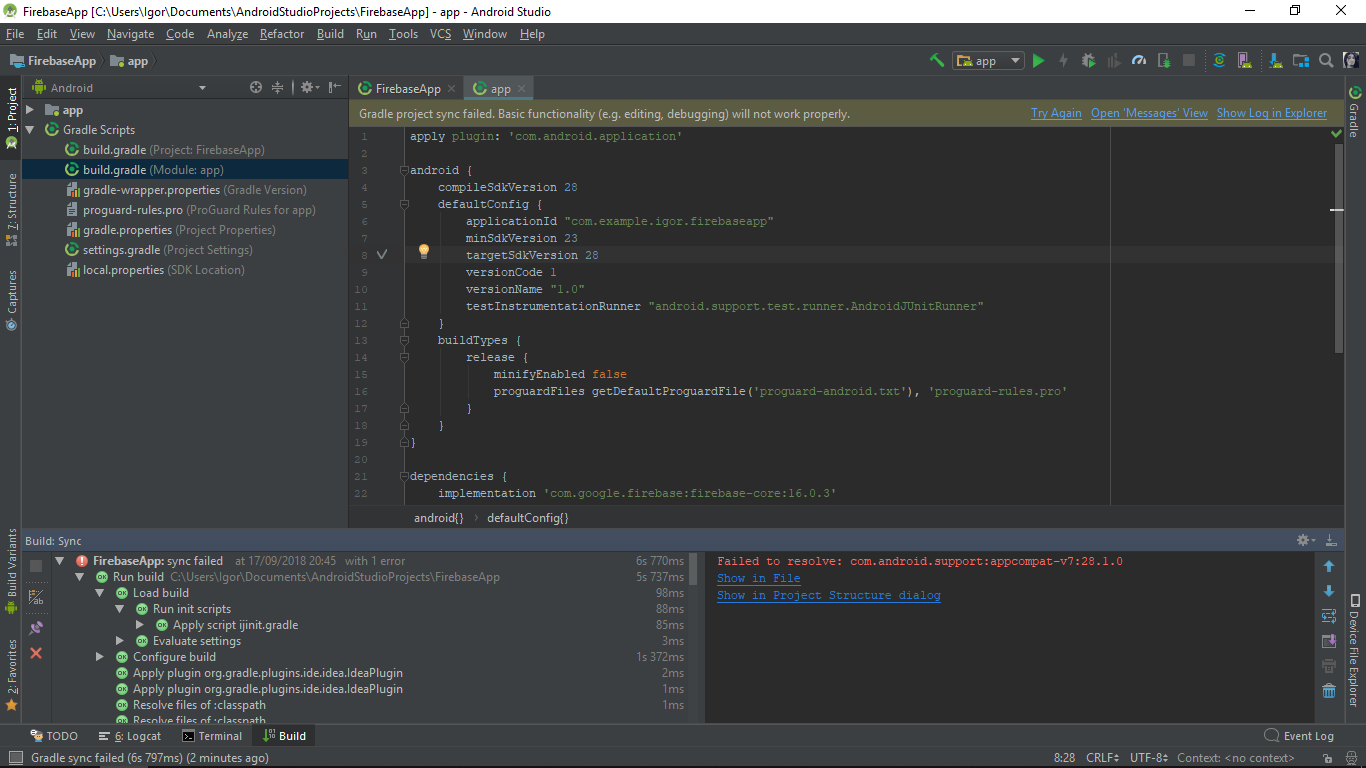Image resolution: width=1366 pixels, height=768 pixels.
Task: Expand the app module tree node
Action: (30, 110)
